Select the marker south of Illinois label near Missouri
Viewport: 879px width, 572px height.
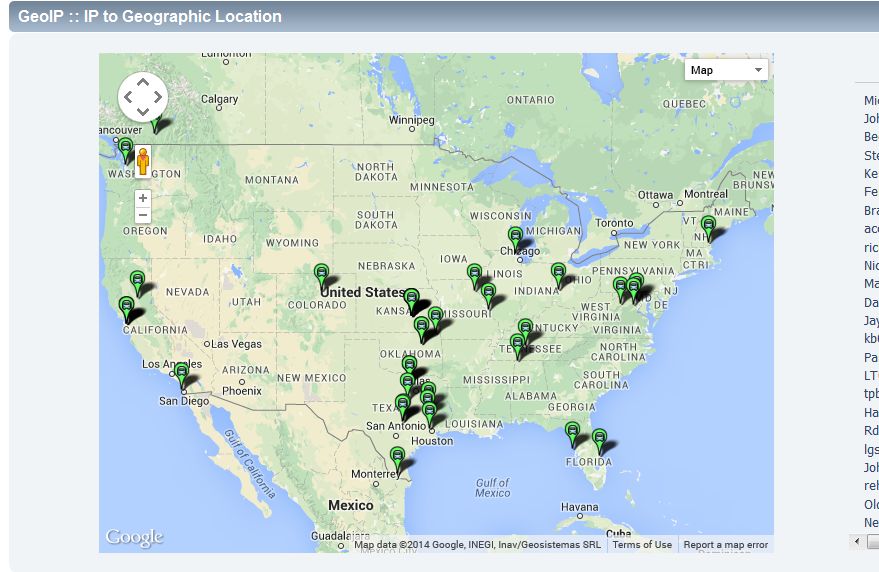488,293
